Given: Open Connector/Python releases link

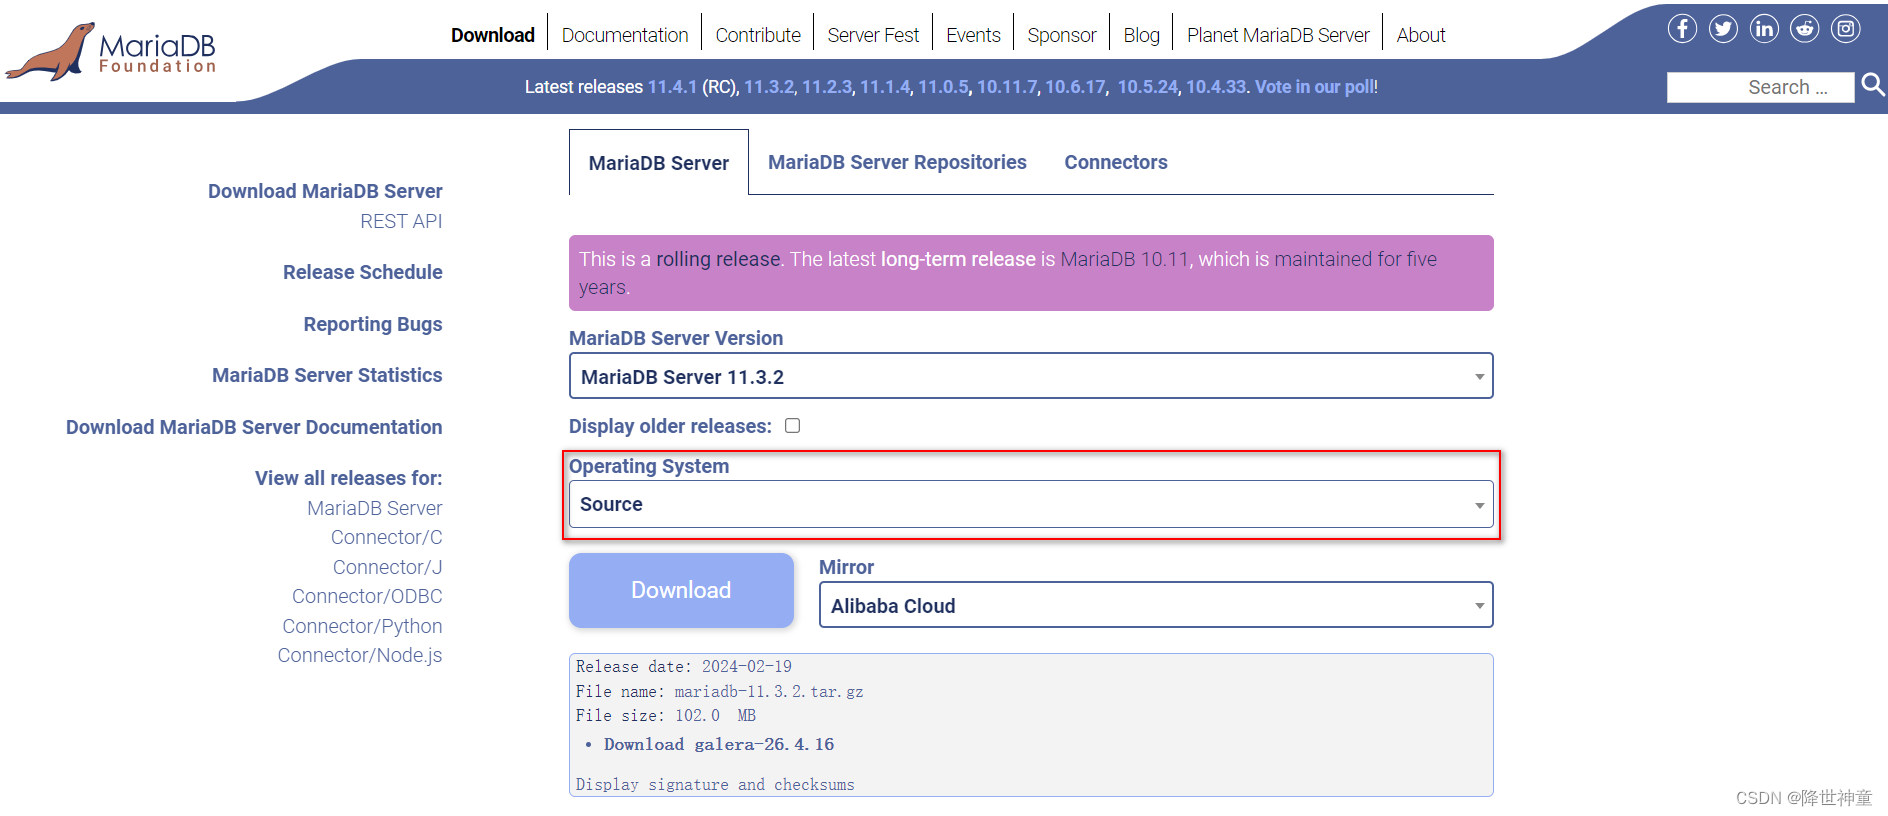Looking at the screenshot, I should pyautogui.click(x=362, y=626).
